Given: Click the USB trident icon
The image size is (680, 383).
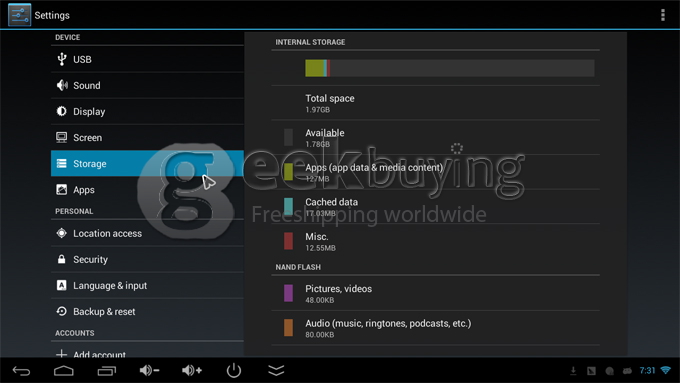Looking at the screenshot, I should [x=62, y=59].
